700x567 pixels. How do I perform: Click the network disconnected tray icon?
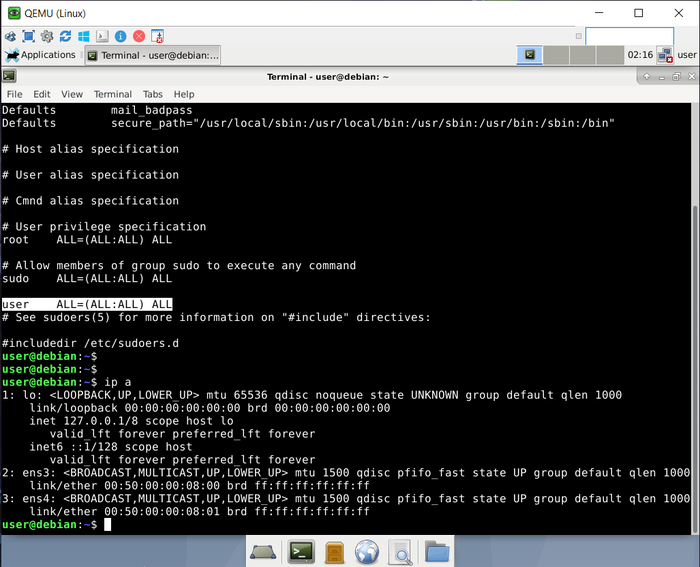tap(665, 55)
